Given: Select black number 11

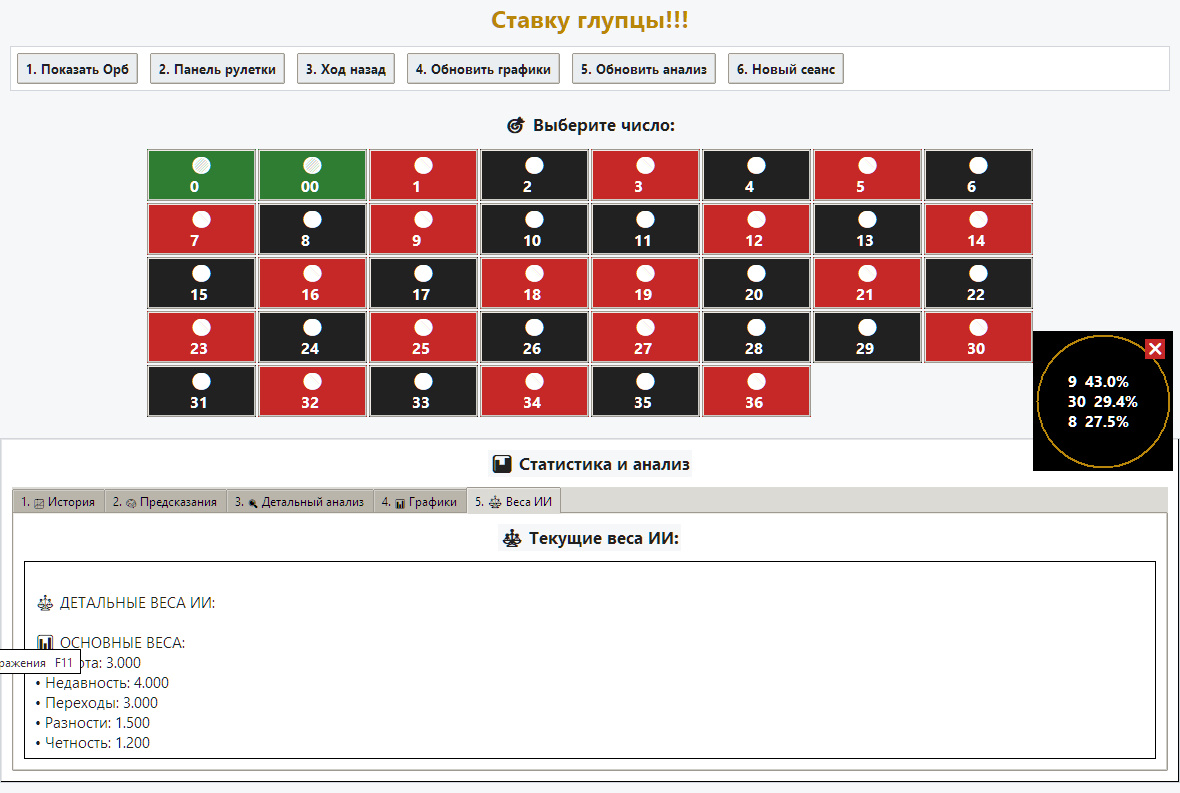Looking at the screenshot, I should [x=645, y=229].
